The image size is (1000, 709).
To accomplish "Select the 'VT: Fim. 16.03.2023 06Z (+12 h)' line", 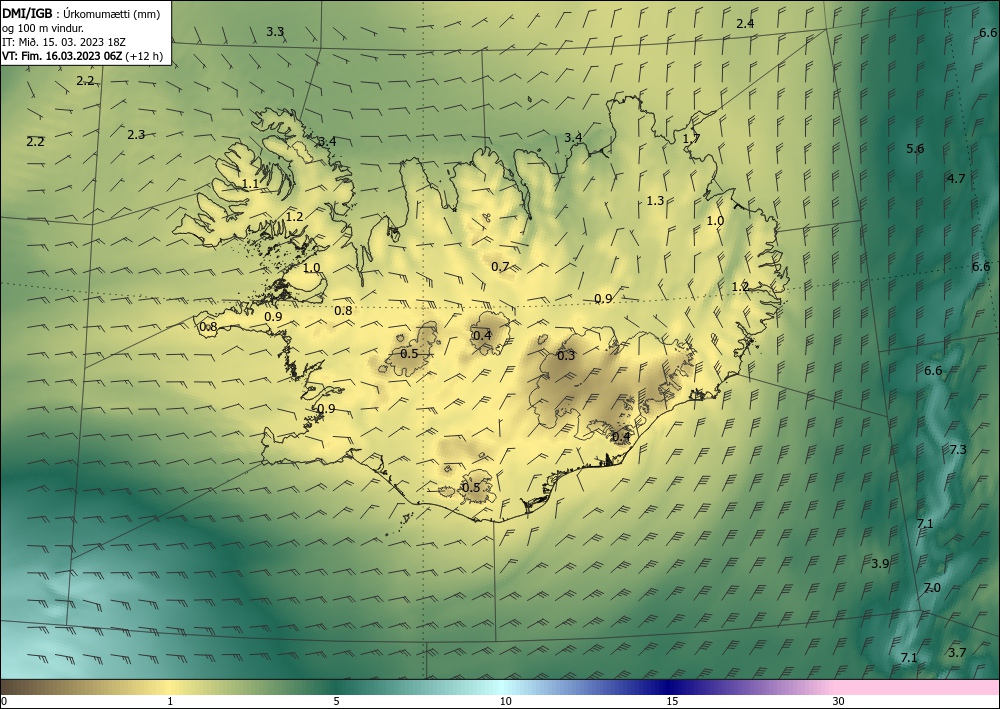I will pyautogui.click(x=82, y=56).
